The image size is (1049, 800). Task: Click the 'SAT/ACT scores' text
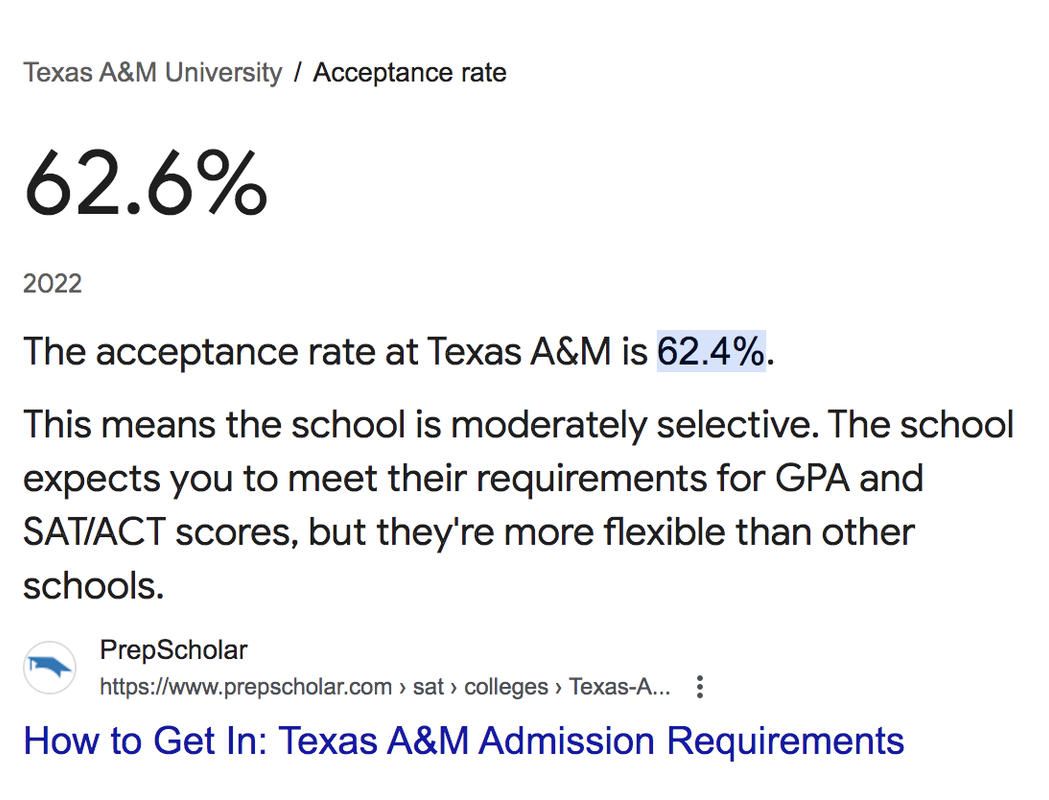click(161, 532)
